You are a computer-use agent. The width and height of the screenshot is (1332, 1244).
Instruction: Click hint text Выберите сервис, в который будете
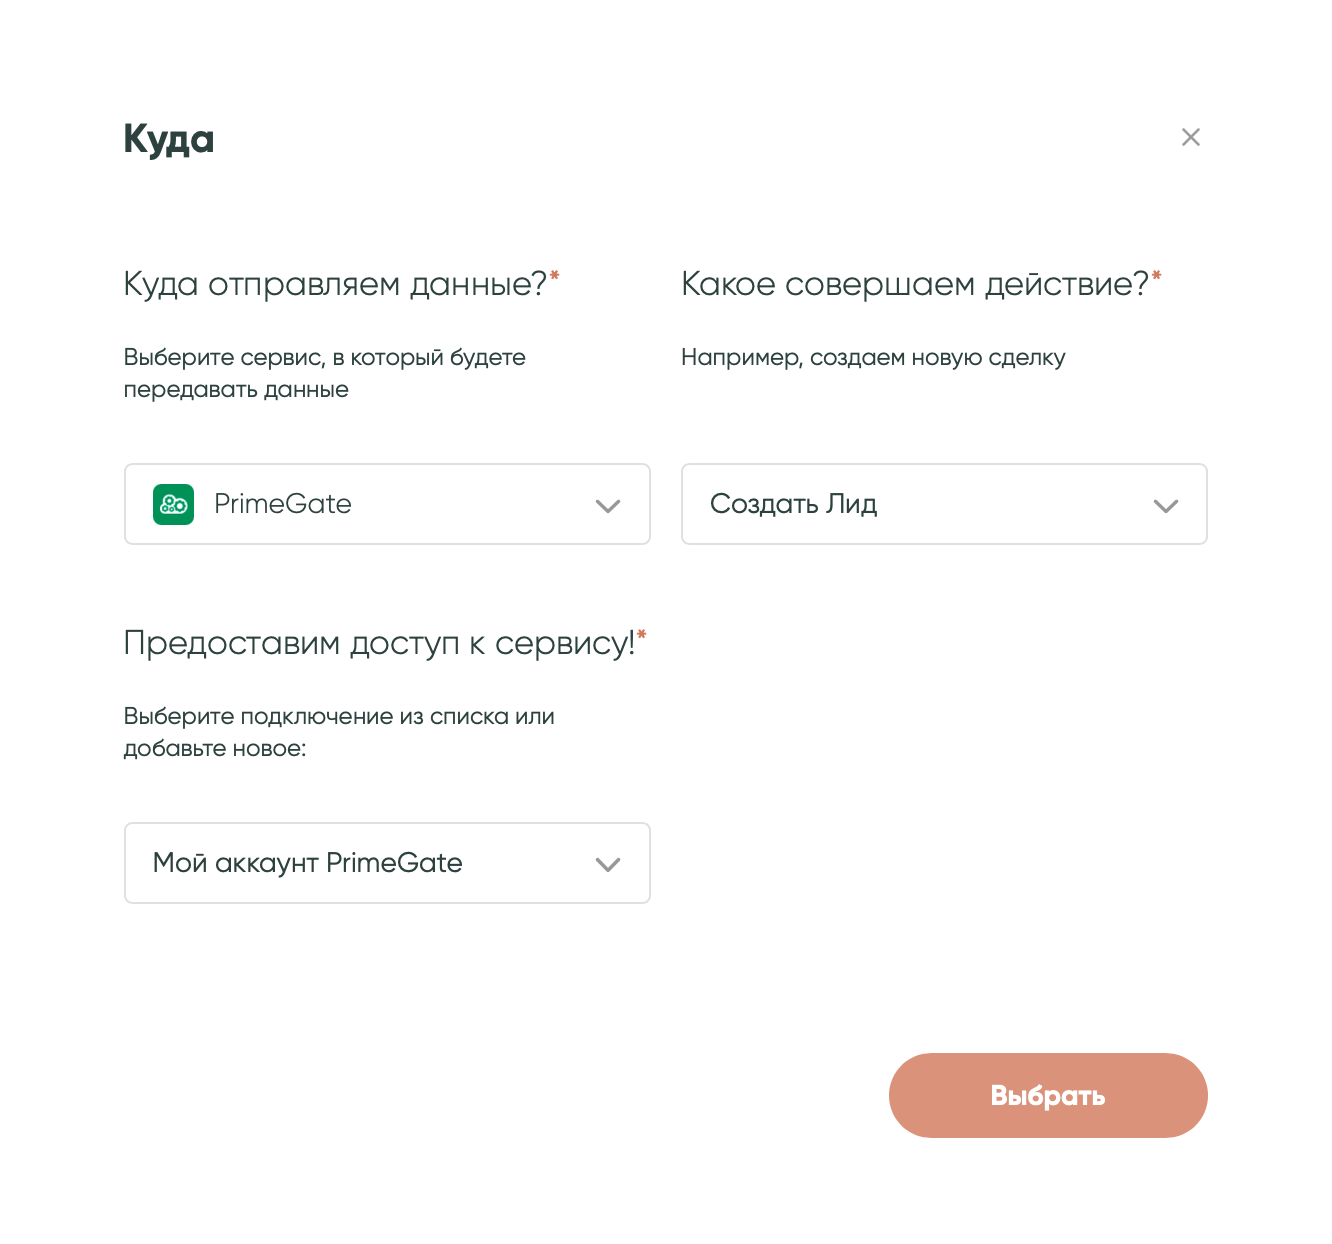(324, 358)
